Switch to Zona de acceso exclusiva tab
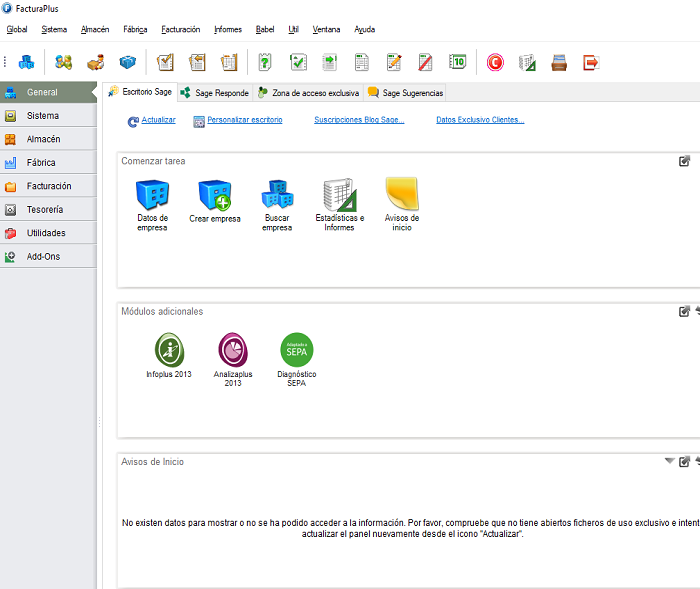 click(309, 93)
